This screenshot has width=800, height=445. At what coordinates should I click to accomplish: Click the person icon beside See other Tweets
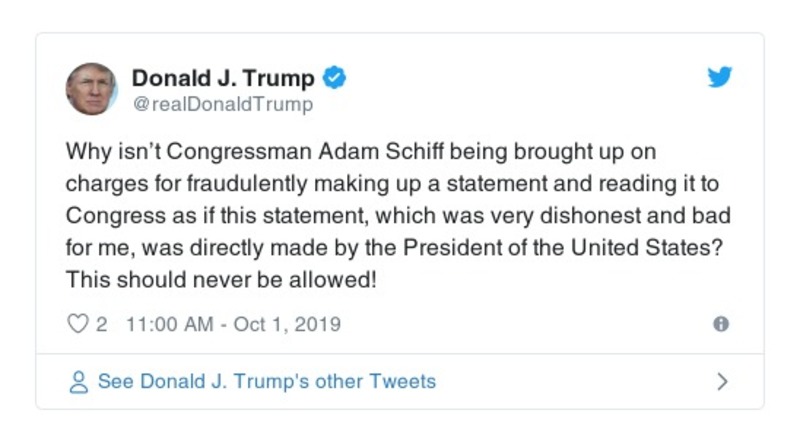tap(78, 381)
